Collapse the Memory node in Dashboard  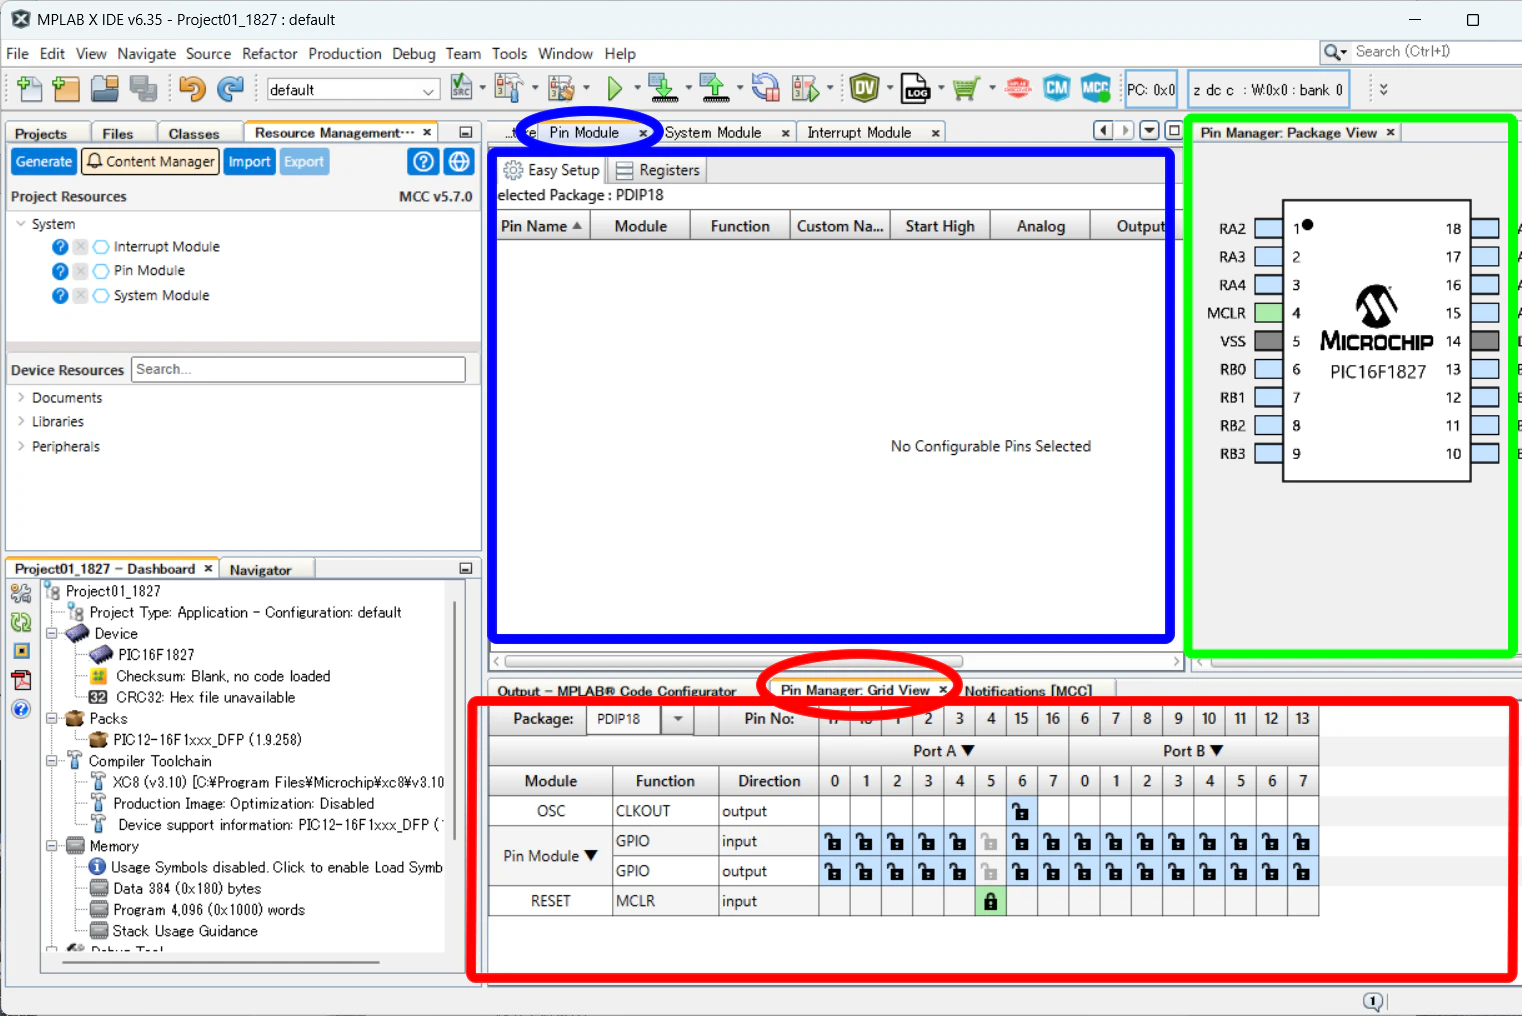click(51, 846)
